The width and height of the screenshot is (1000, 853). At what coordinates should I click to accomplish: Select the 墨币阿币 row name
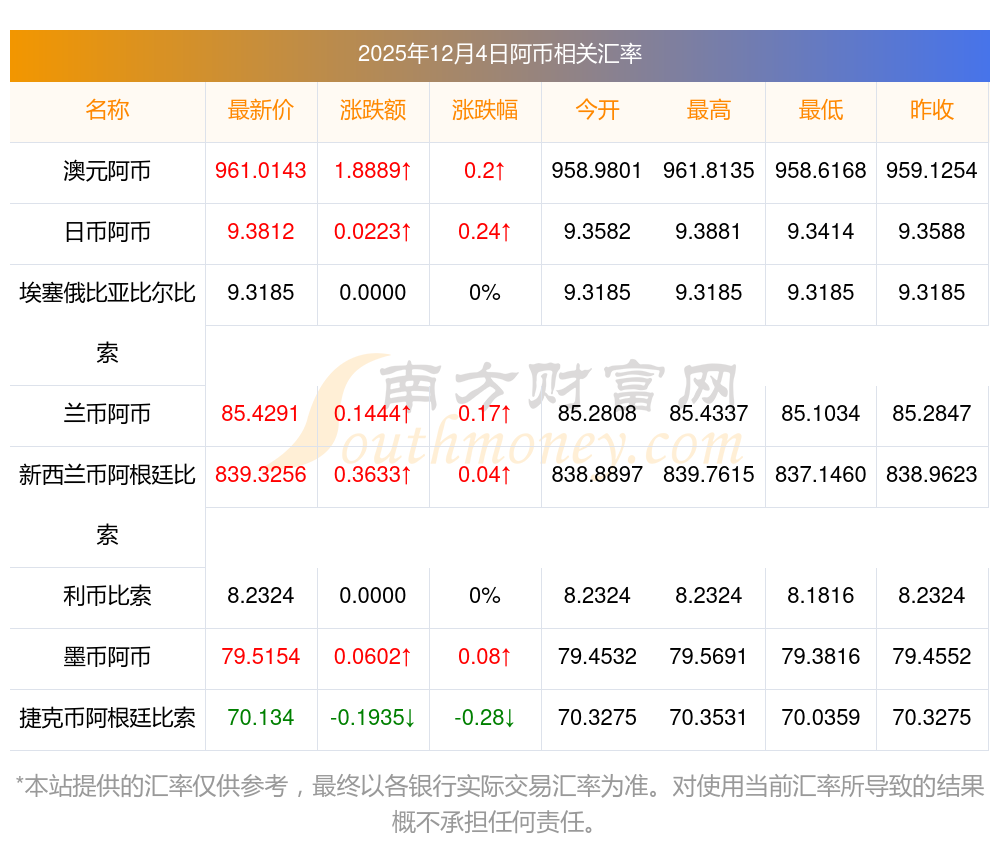(107, 657)
